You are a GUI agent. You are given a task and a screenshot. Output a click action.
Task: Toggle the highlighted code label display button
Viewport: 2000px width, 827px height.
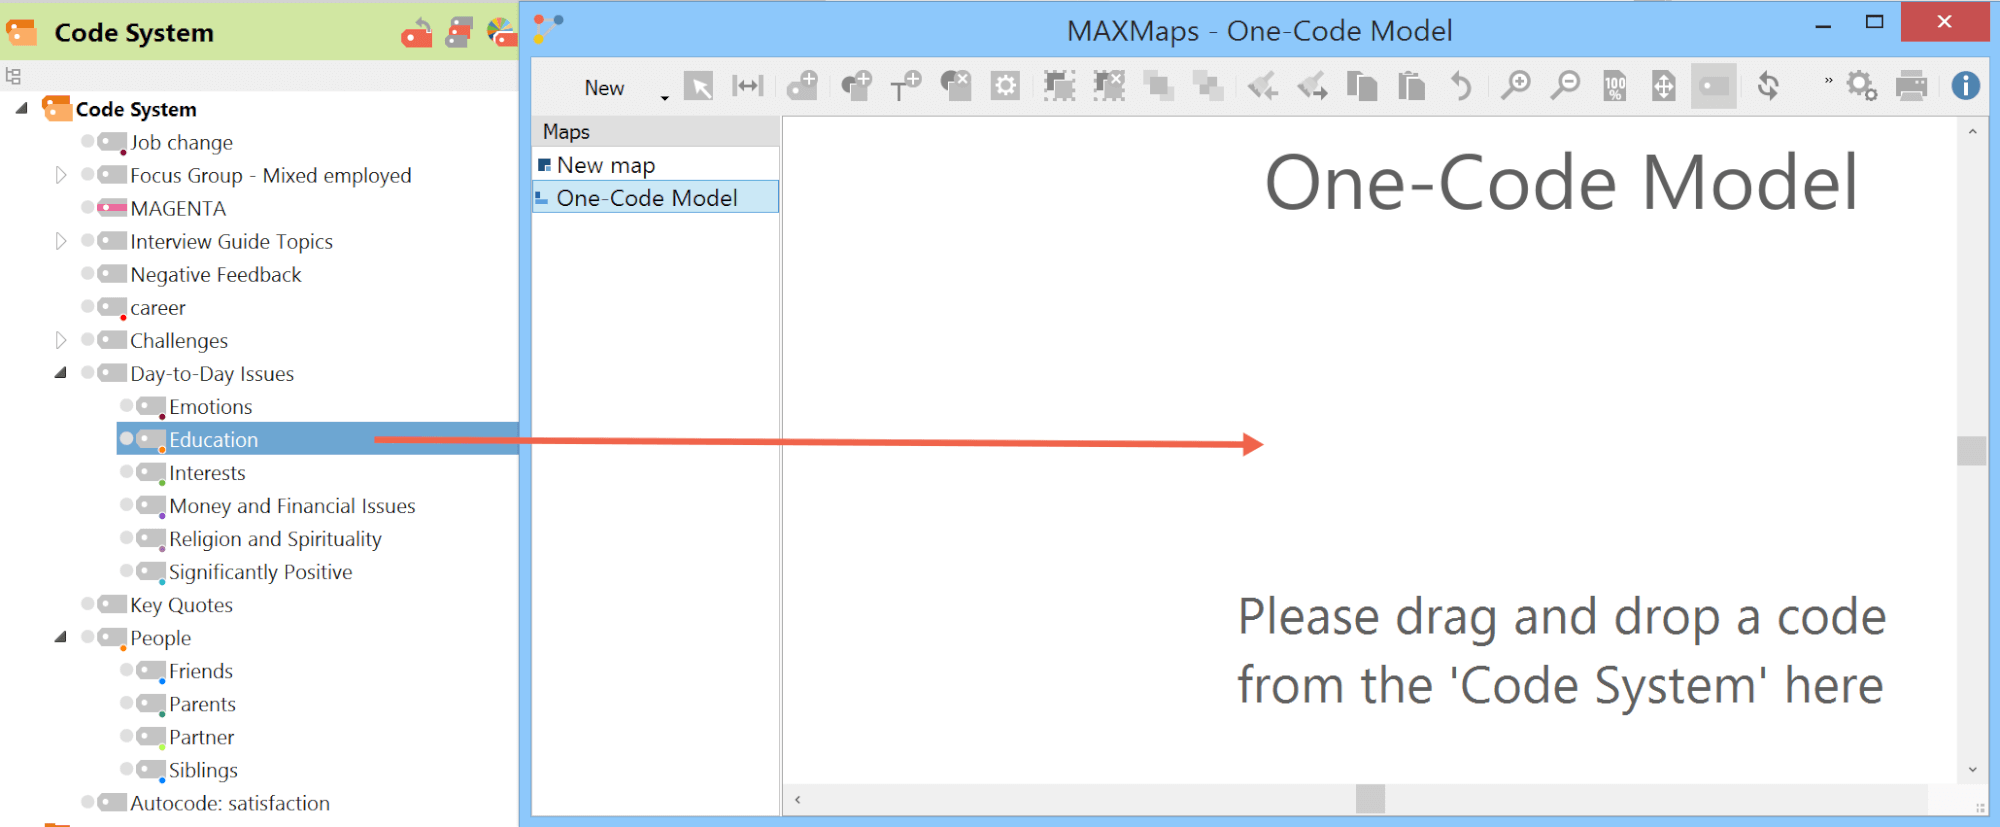(x=1714, y=86)
